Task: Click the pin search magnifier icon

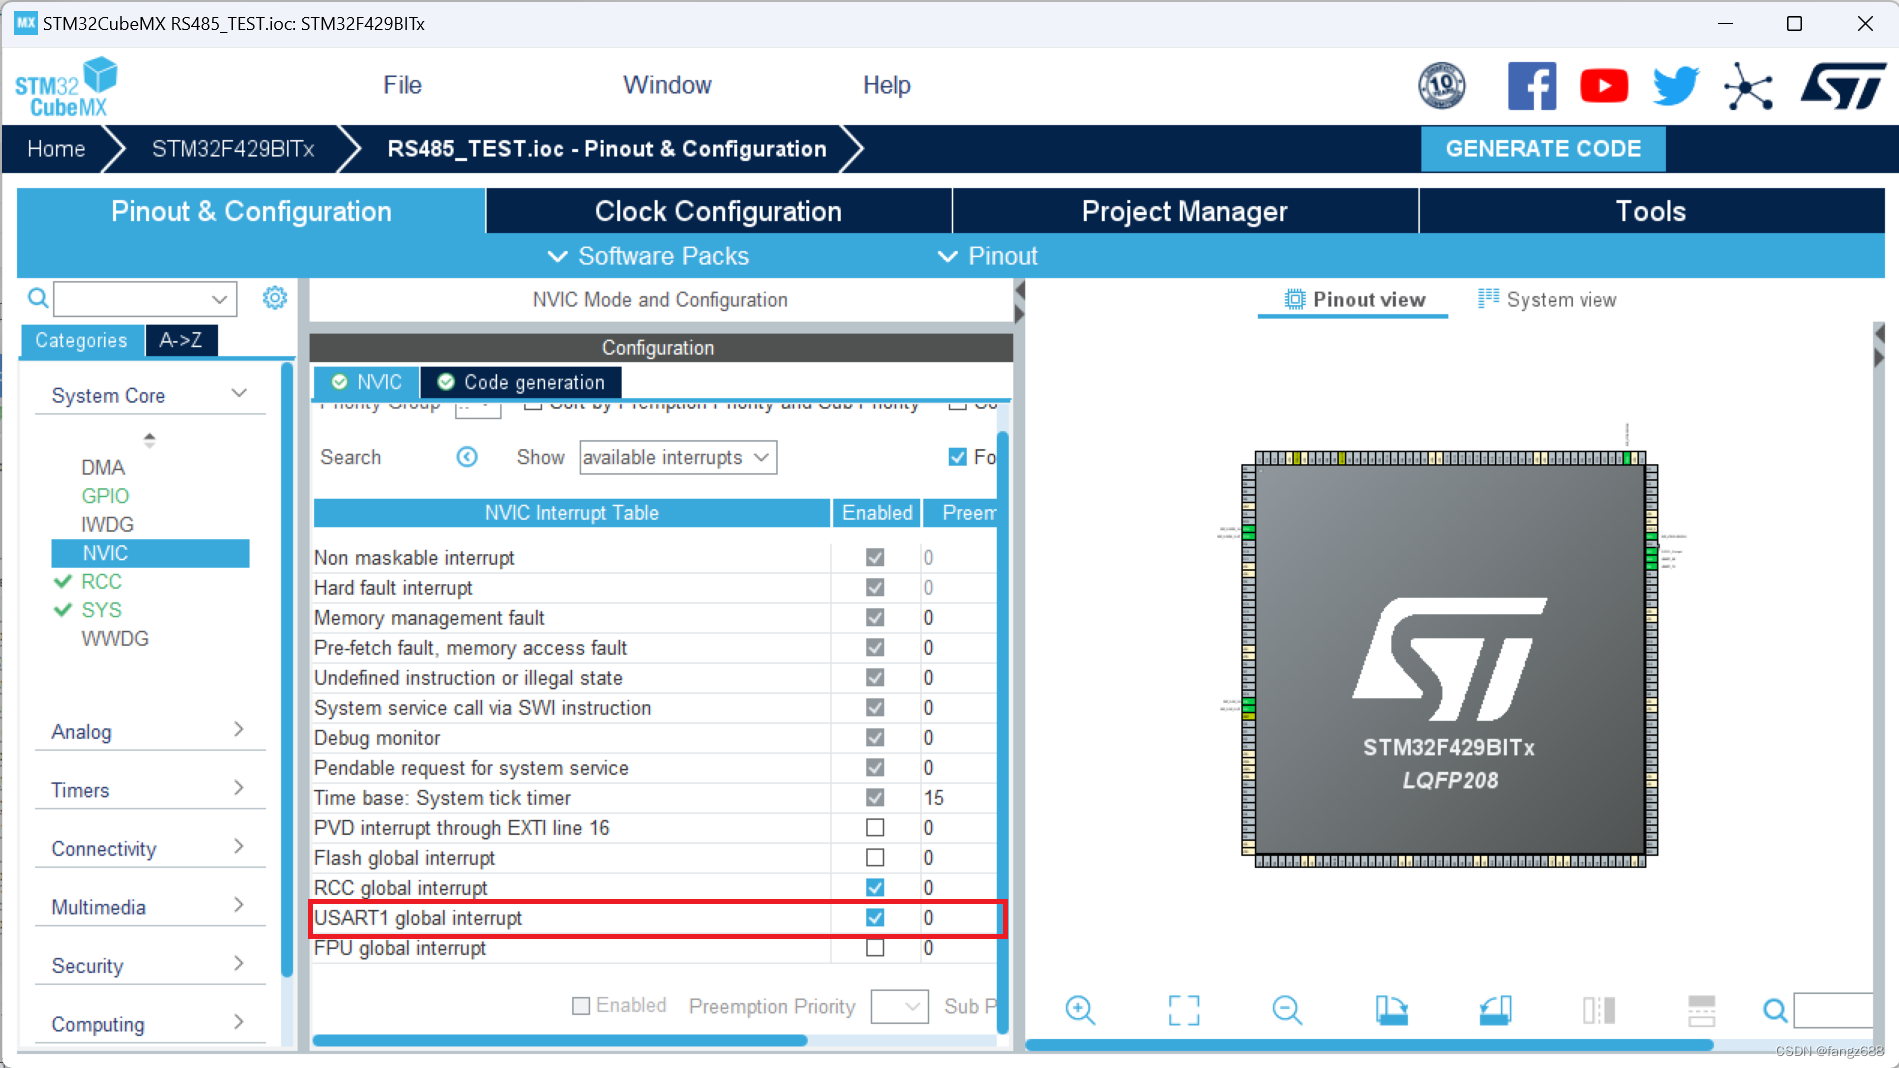Action: point(1775,1011)
